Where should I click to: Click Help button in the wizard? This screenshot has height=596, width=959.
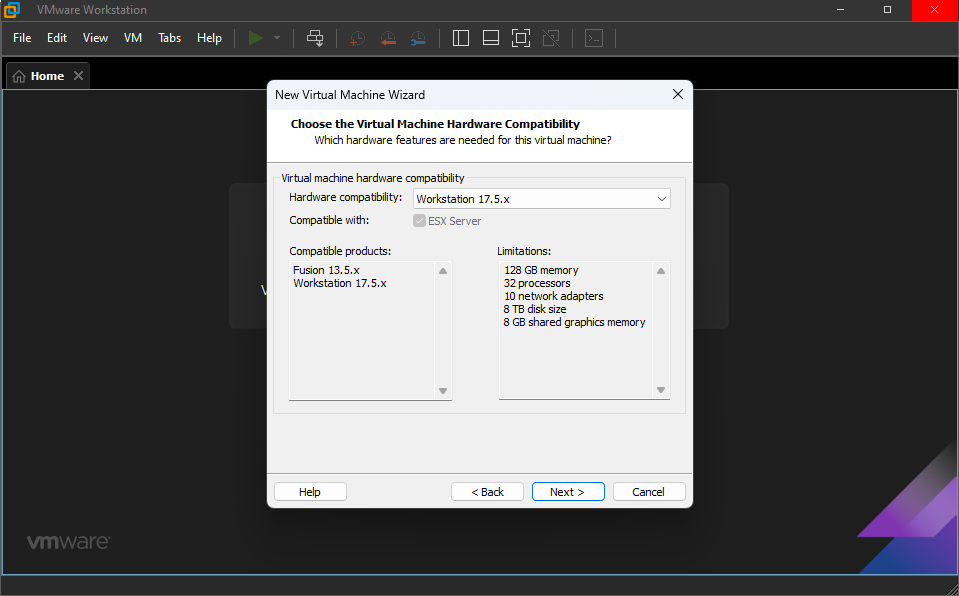click(310, 492)
